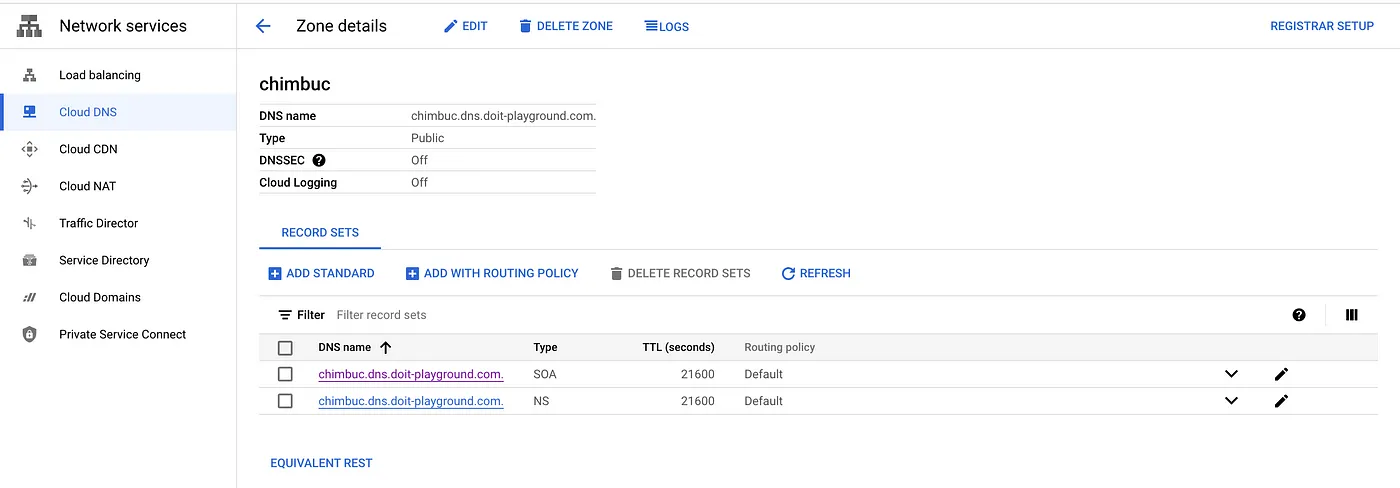Image resolution: width=1400 pixels, height=488 pixels.
Task: Expand the SOA record row details
Action: click(x=1231, y=374)
